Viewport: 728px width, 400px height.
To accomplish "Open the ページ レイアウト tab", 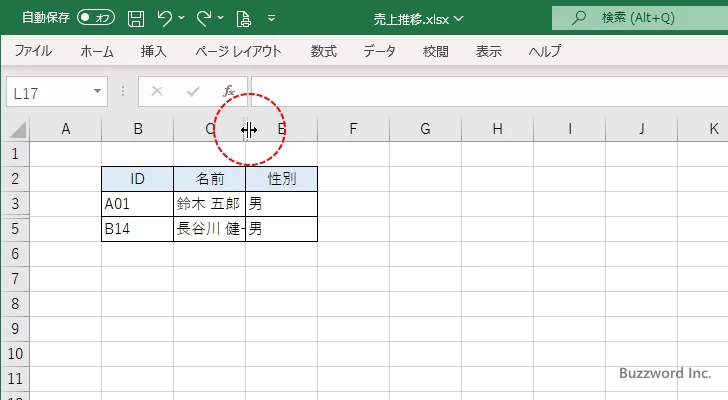I will [238, 51].
